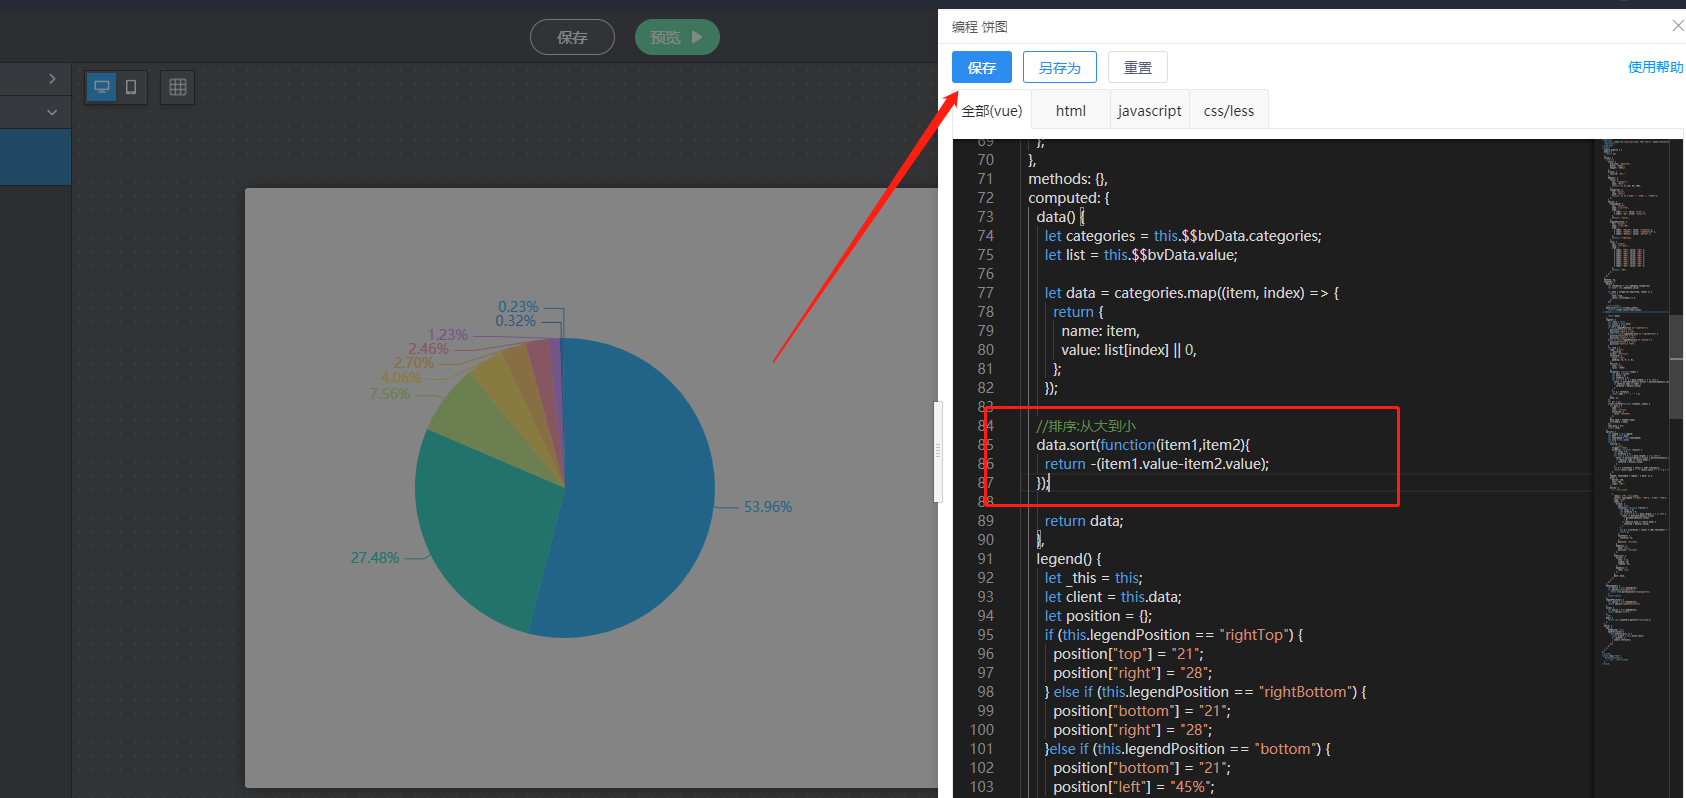Expand the right chevron in left sidebar
The image size is (1686, 798).
(52, 78)
